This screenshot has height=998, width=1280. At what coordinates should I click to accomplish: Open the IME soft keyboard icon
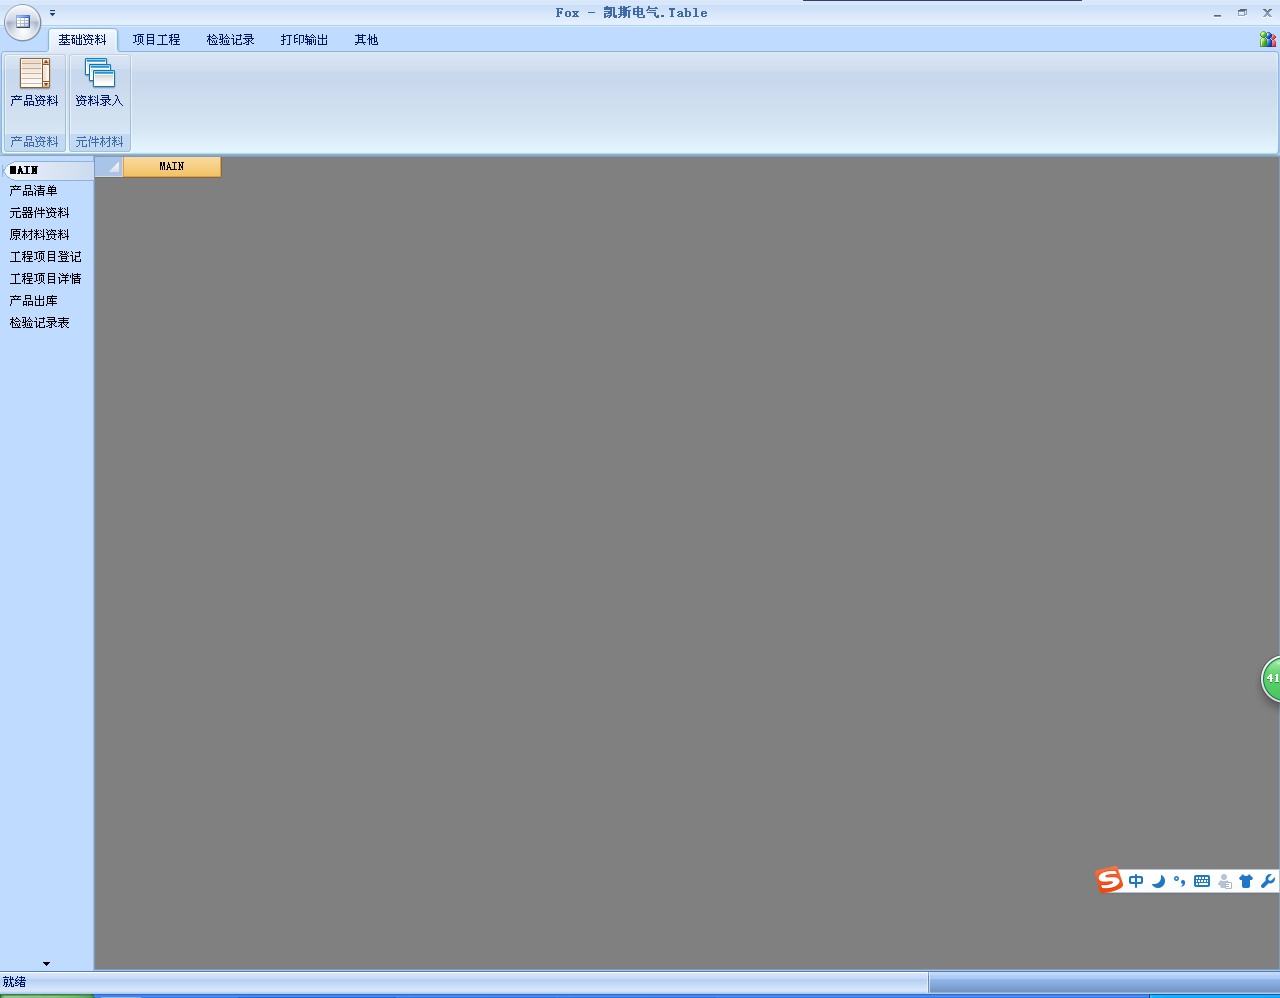click(x=1202, y=881)
